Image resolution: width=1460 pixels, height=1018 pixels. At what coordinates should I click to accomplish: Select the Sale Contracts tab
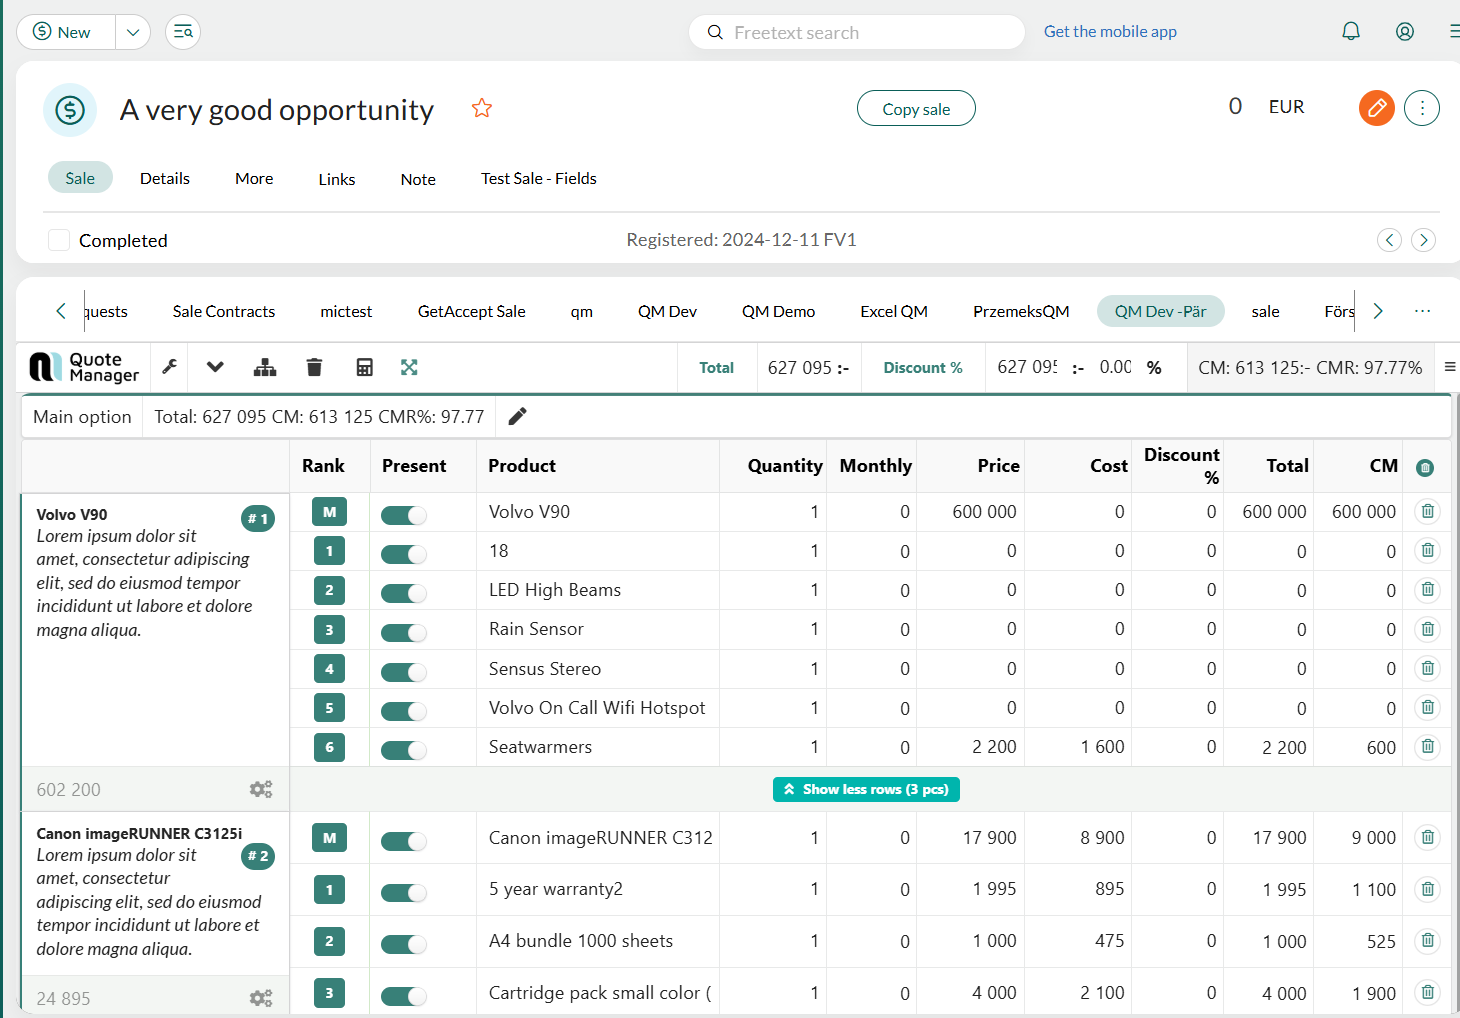224,311
